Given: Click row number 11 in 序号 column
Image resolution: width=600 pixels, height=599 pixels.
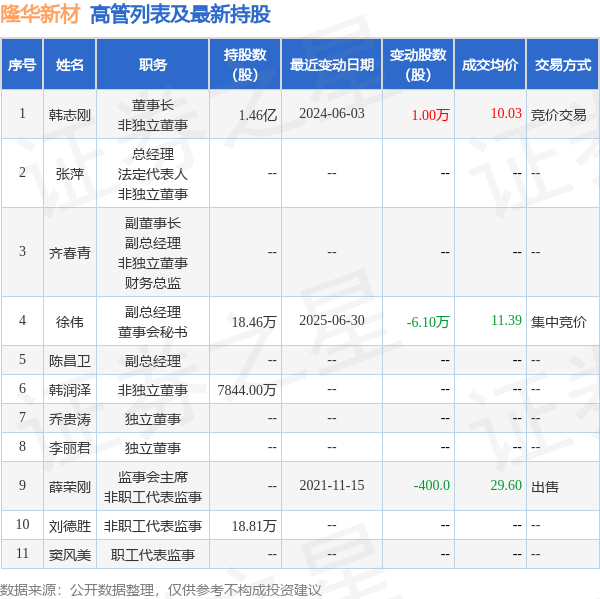Looking at the screenshot, I should (22, 553).
